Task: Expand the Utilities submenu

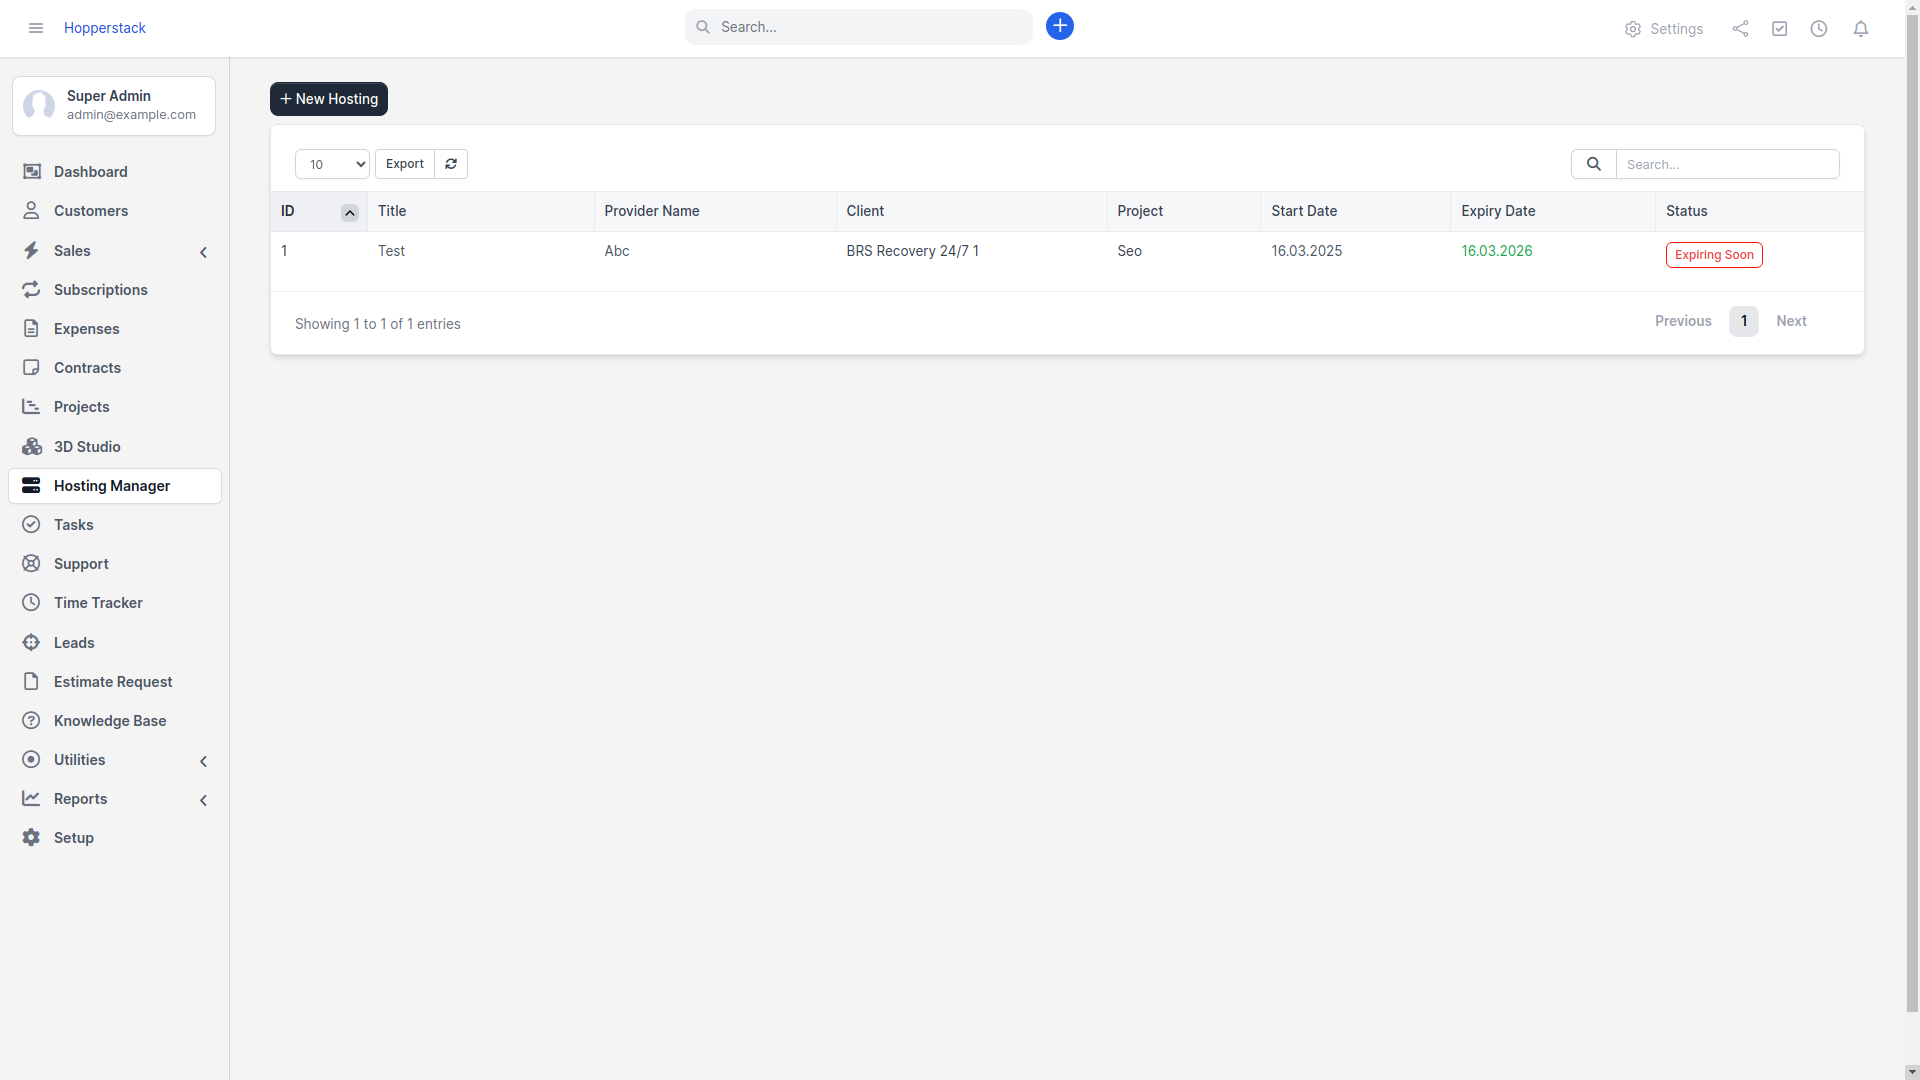Action: [203, 761]
